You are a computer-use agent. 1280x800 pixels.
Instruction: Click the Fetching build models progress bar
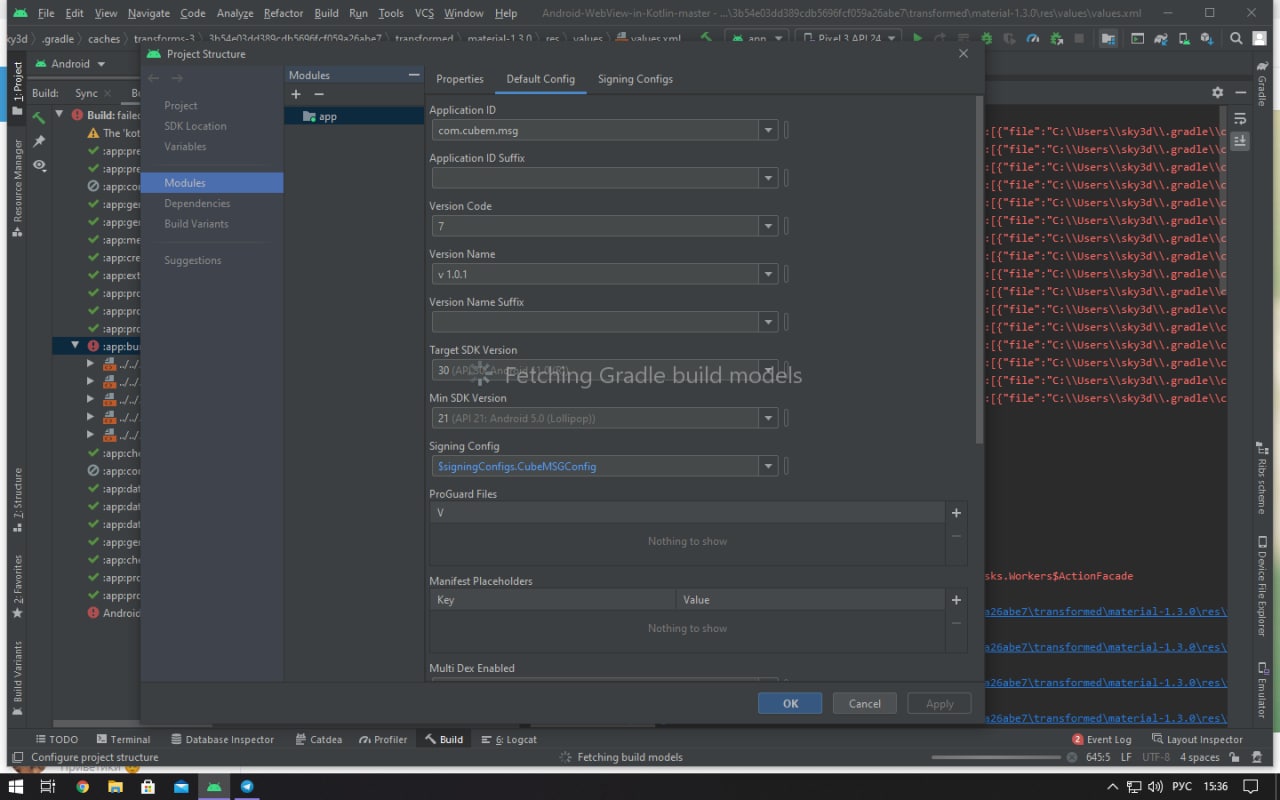995,757
